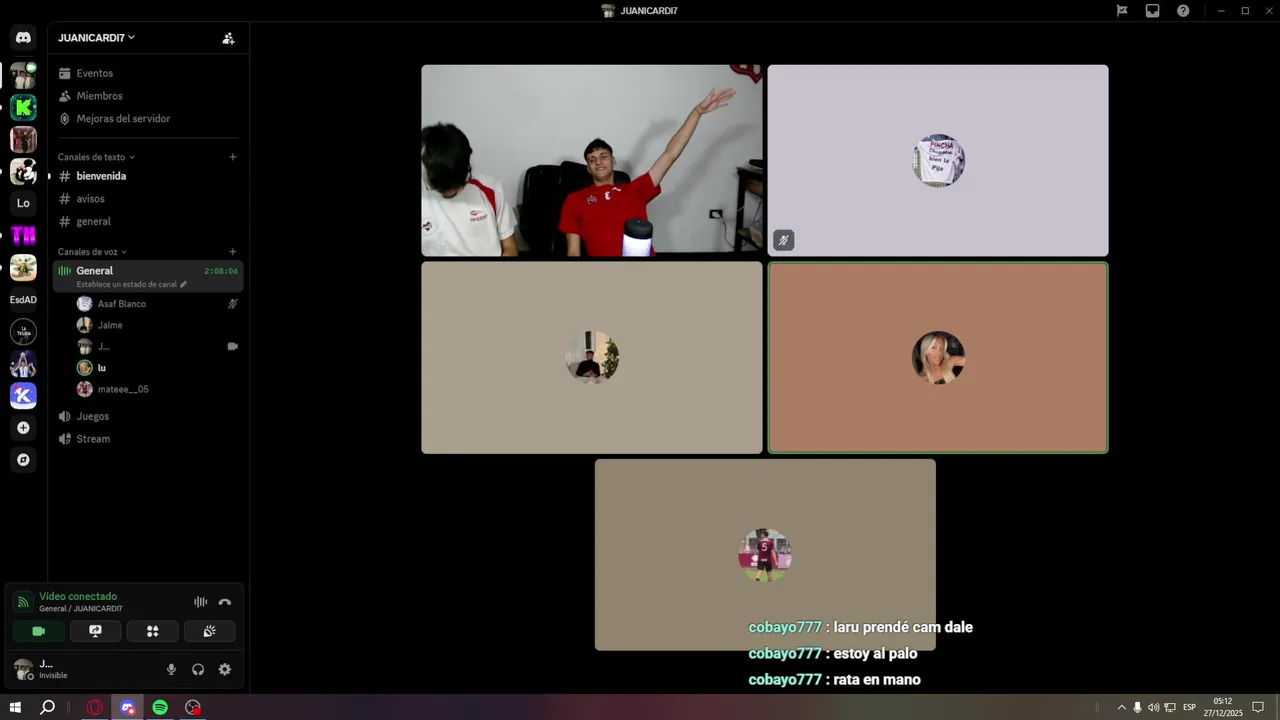The height and width of the screenshot is (720, 1280).
Task: Add a new server
Action: coord(23,428)
